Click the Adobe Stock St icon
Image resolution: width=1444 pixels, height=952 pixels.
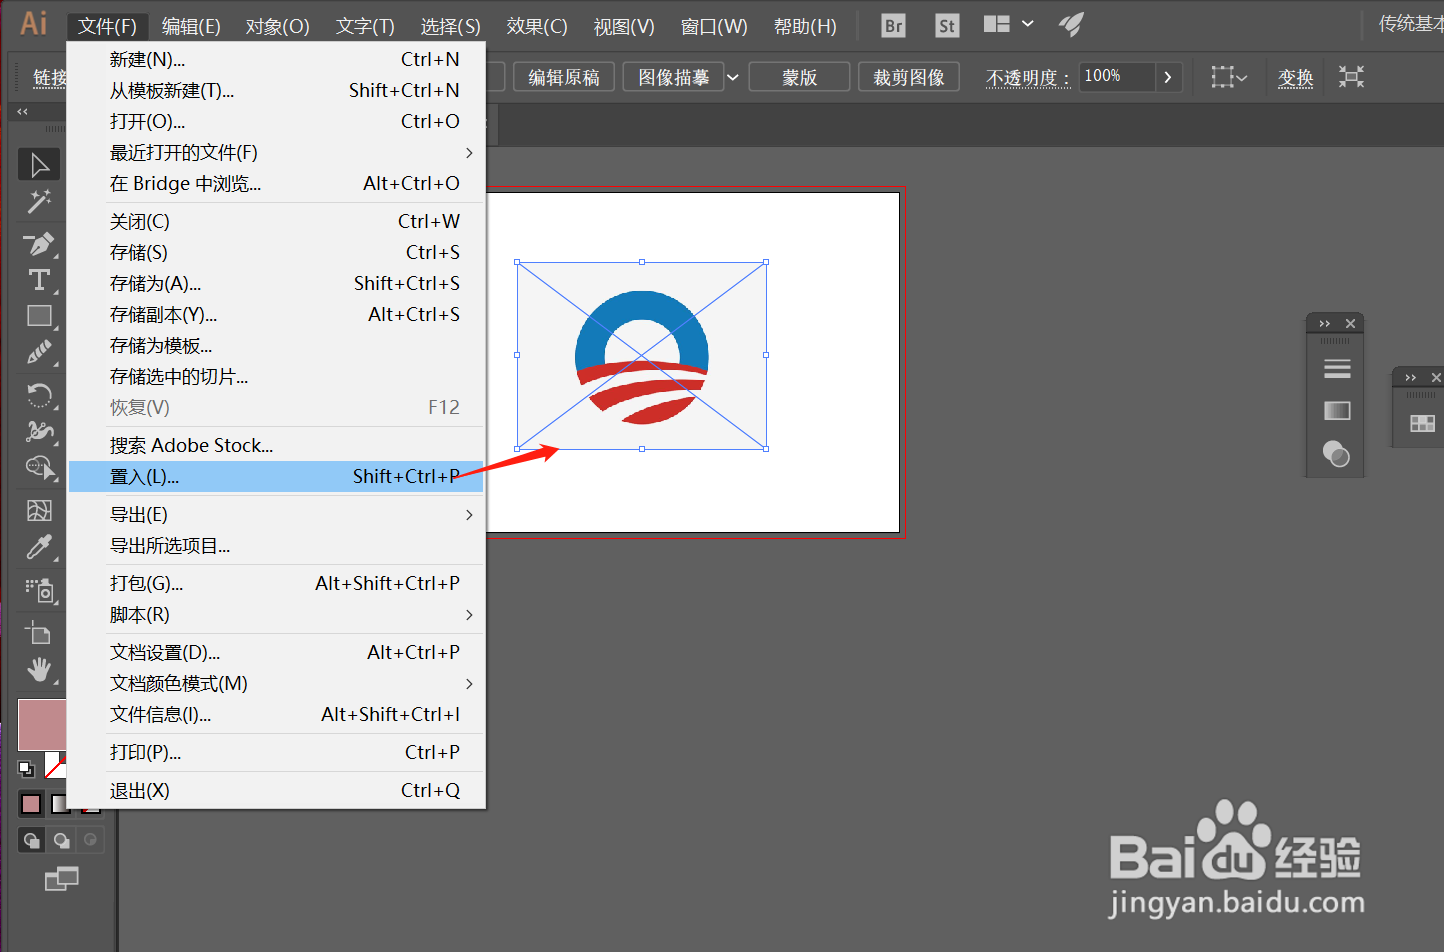[x=946, y=26]
